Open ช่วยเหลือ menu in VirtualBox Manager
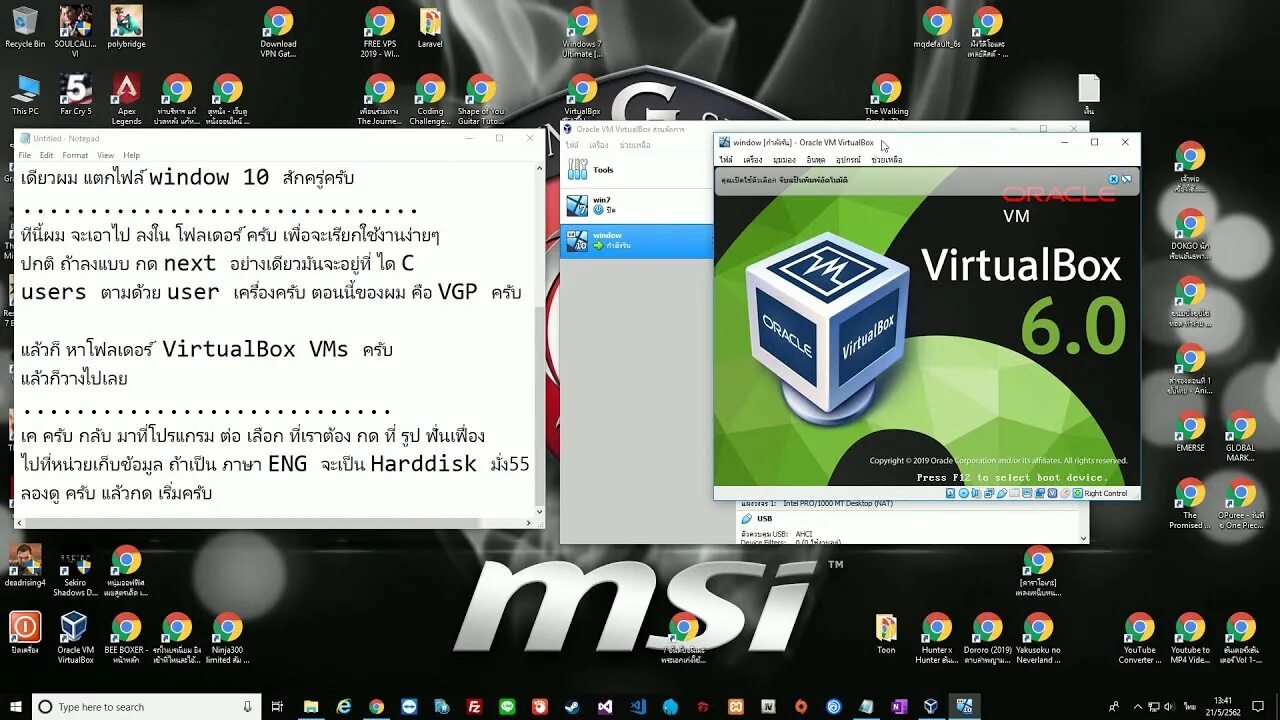The image size is (1280, 720). [634, 145]
